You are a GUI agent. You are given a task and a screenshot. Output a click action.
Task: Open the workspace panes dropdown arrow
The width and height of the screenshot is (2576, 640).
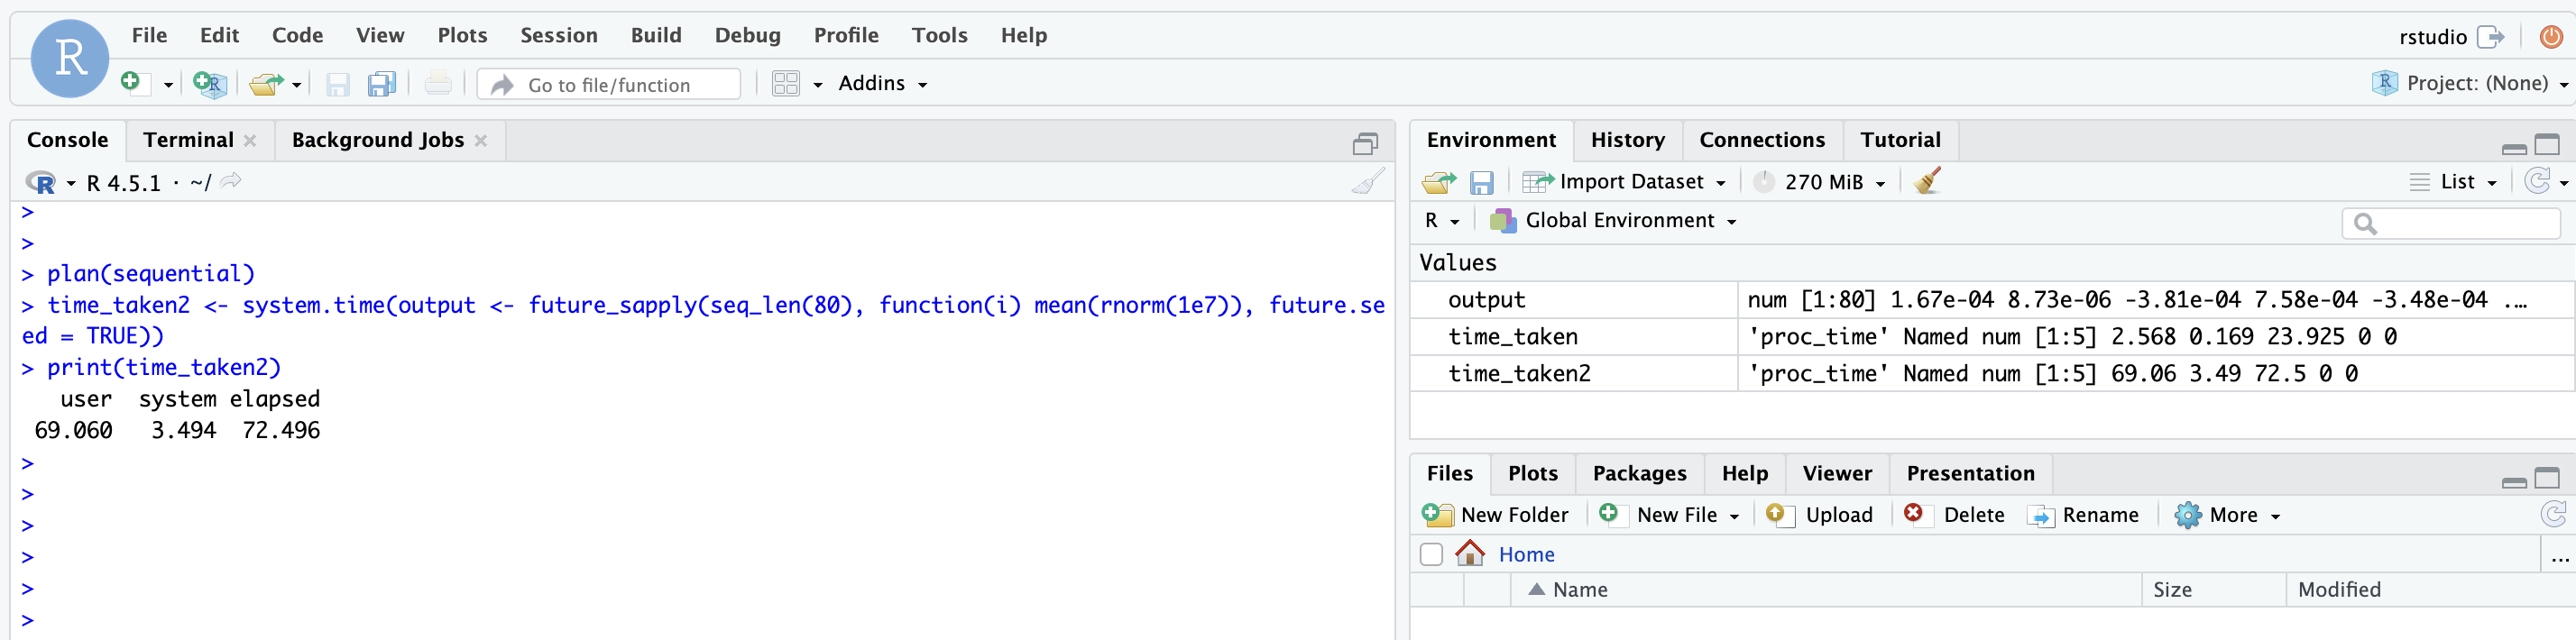click(818, 85)
